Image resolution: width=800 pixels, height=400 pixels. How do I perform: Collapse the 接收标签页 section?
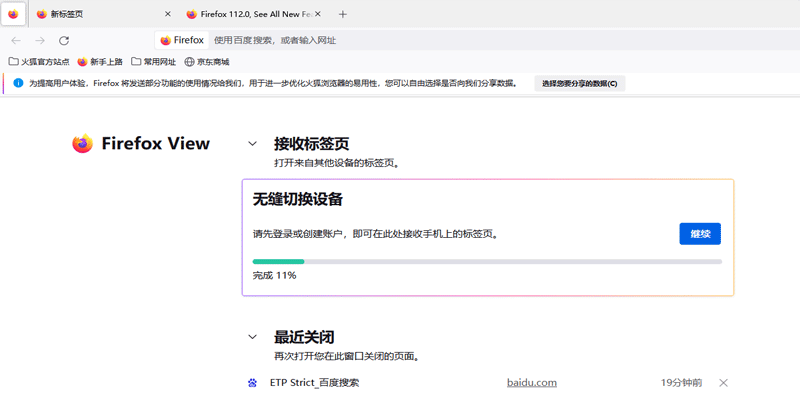point(253,144)
